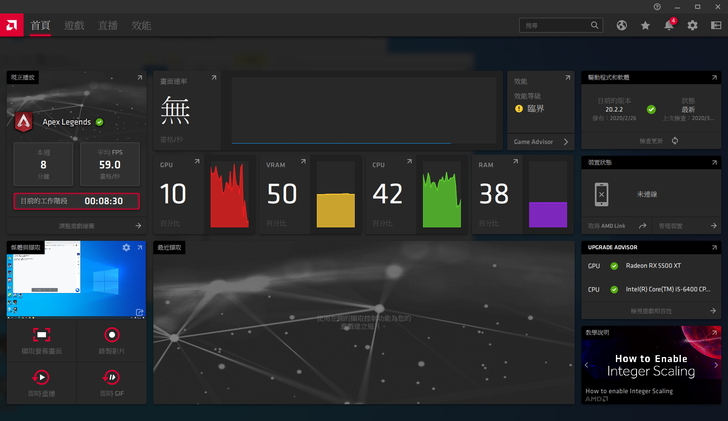Click the search magnifier icon
This screenshot has width=728, height=421.
tap(595, 25)
